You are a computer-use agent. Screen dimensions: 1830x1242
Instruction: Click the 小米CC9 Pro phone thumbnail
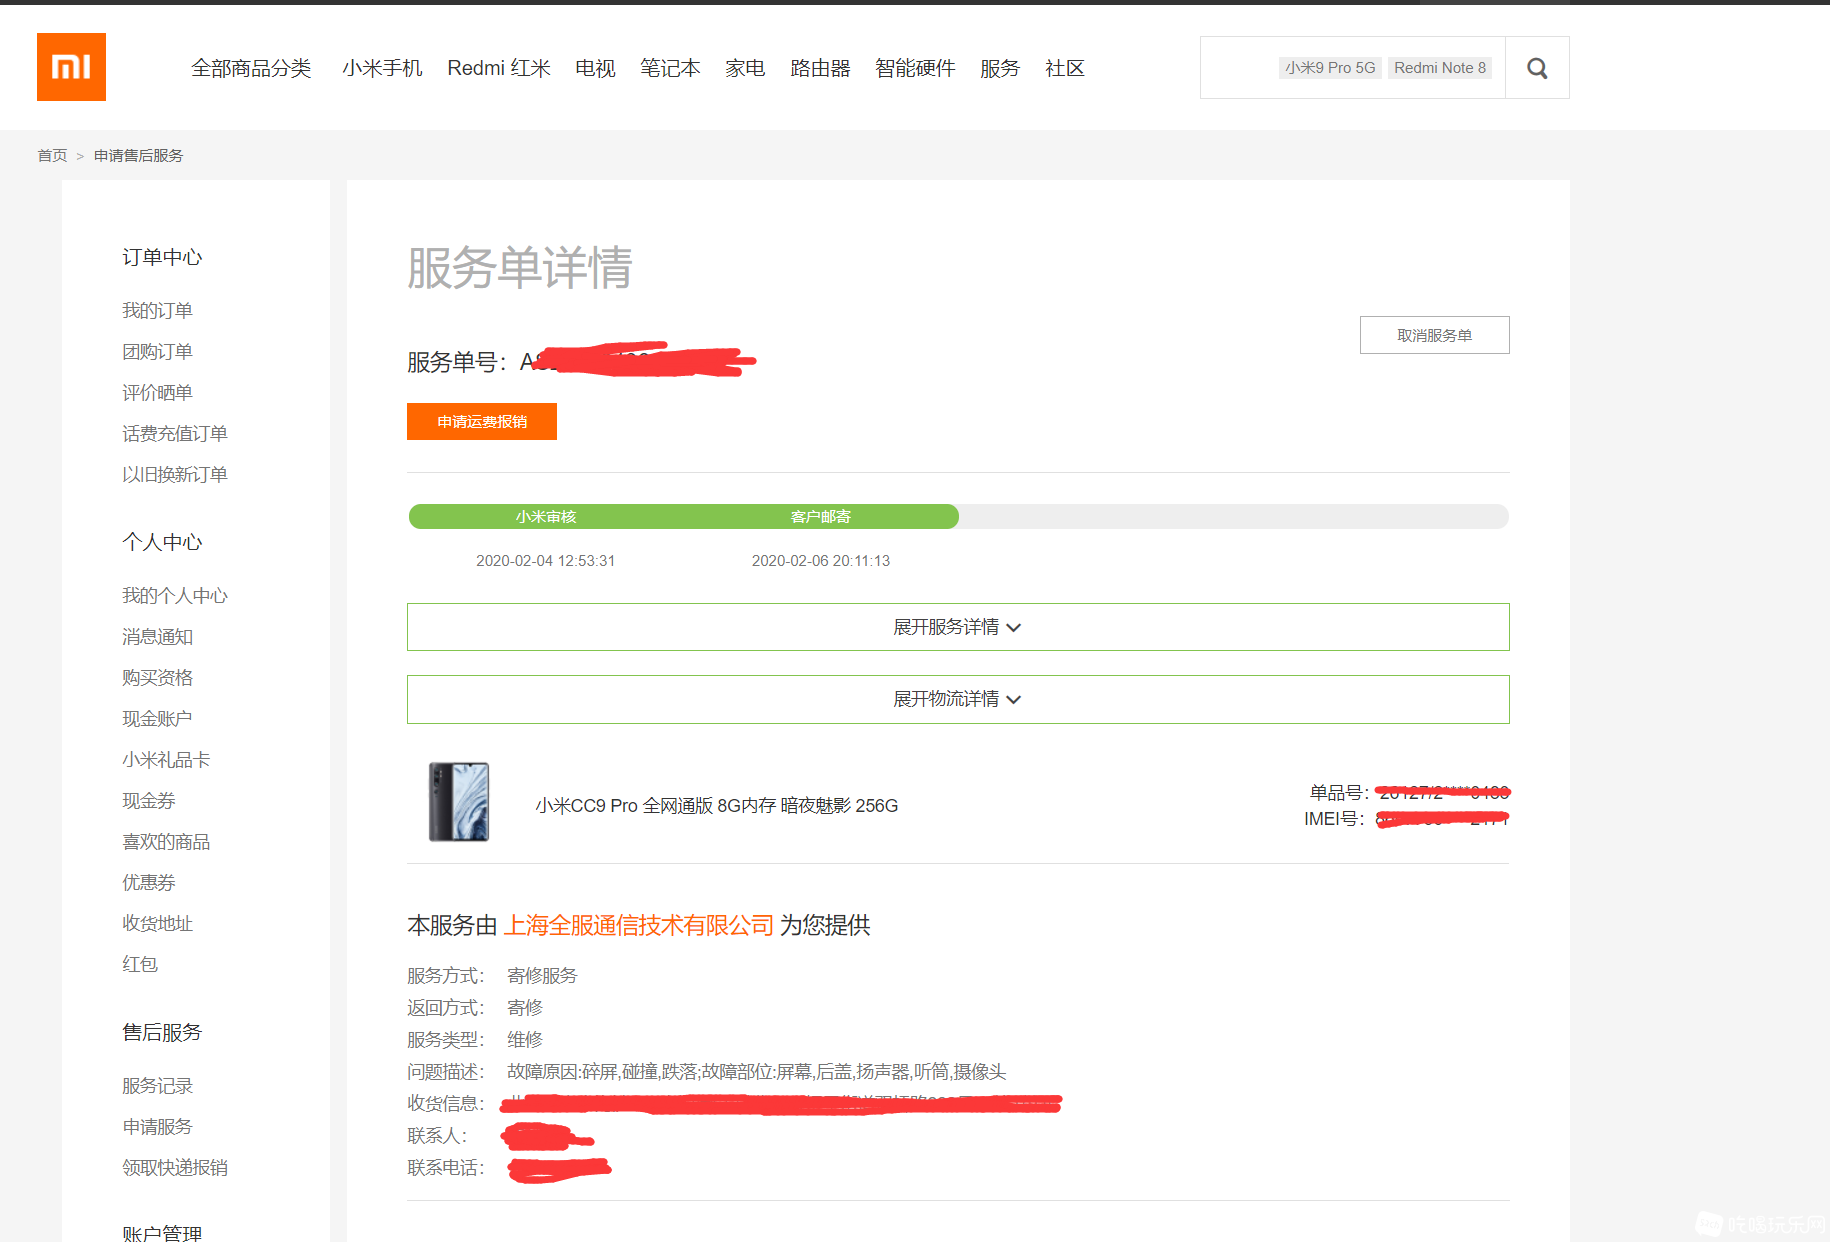pyautogui.click(x=459, y=802)
